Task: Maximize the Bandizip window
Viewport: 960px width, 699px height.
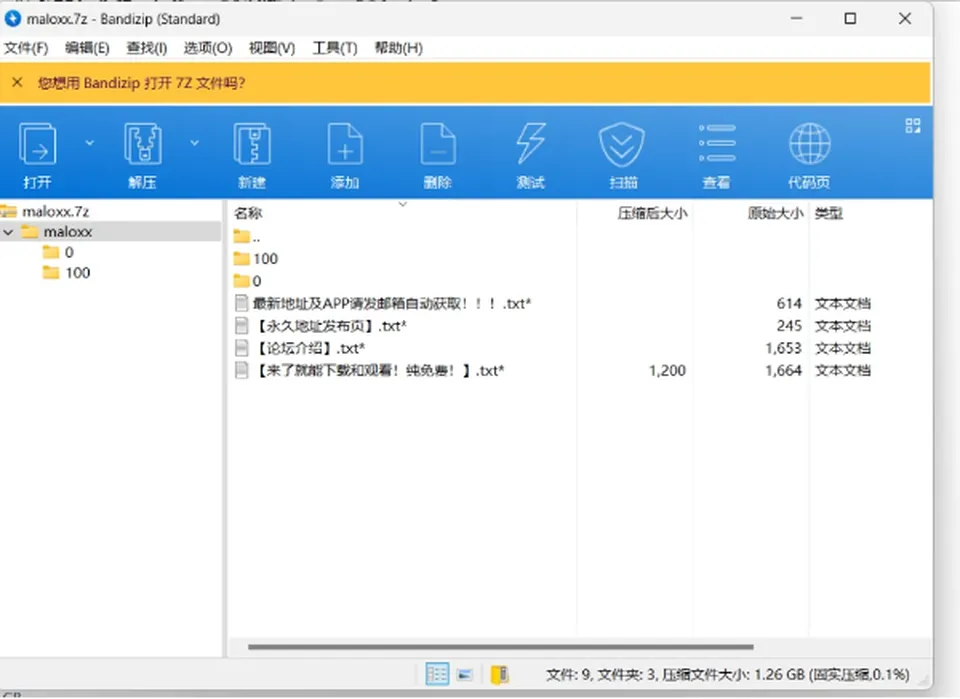Action: 850,19
